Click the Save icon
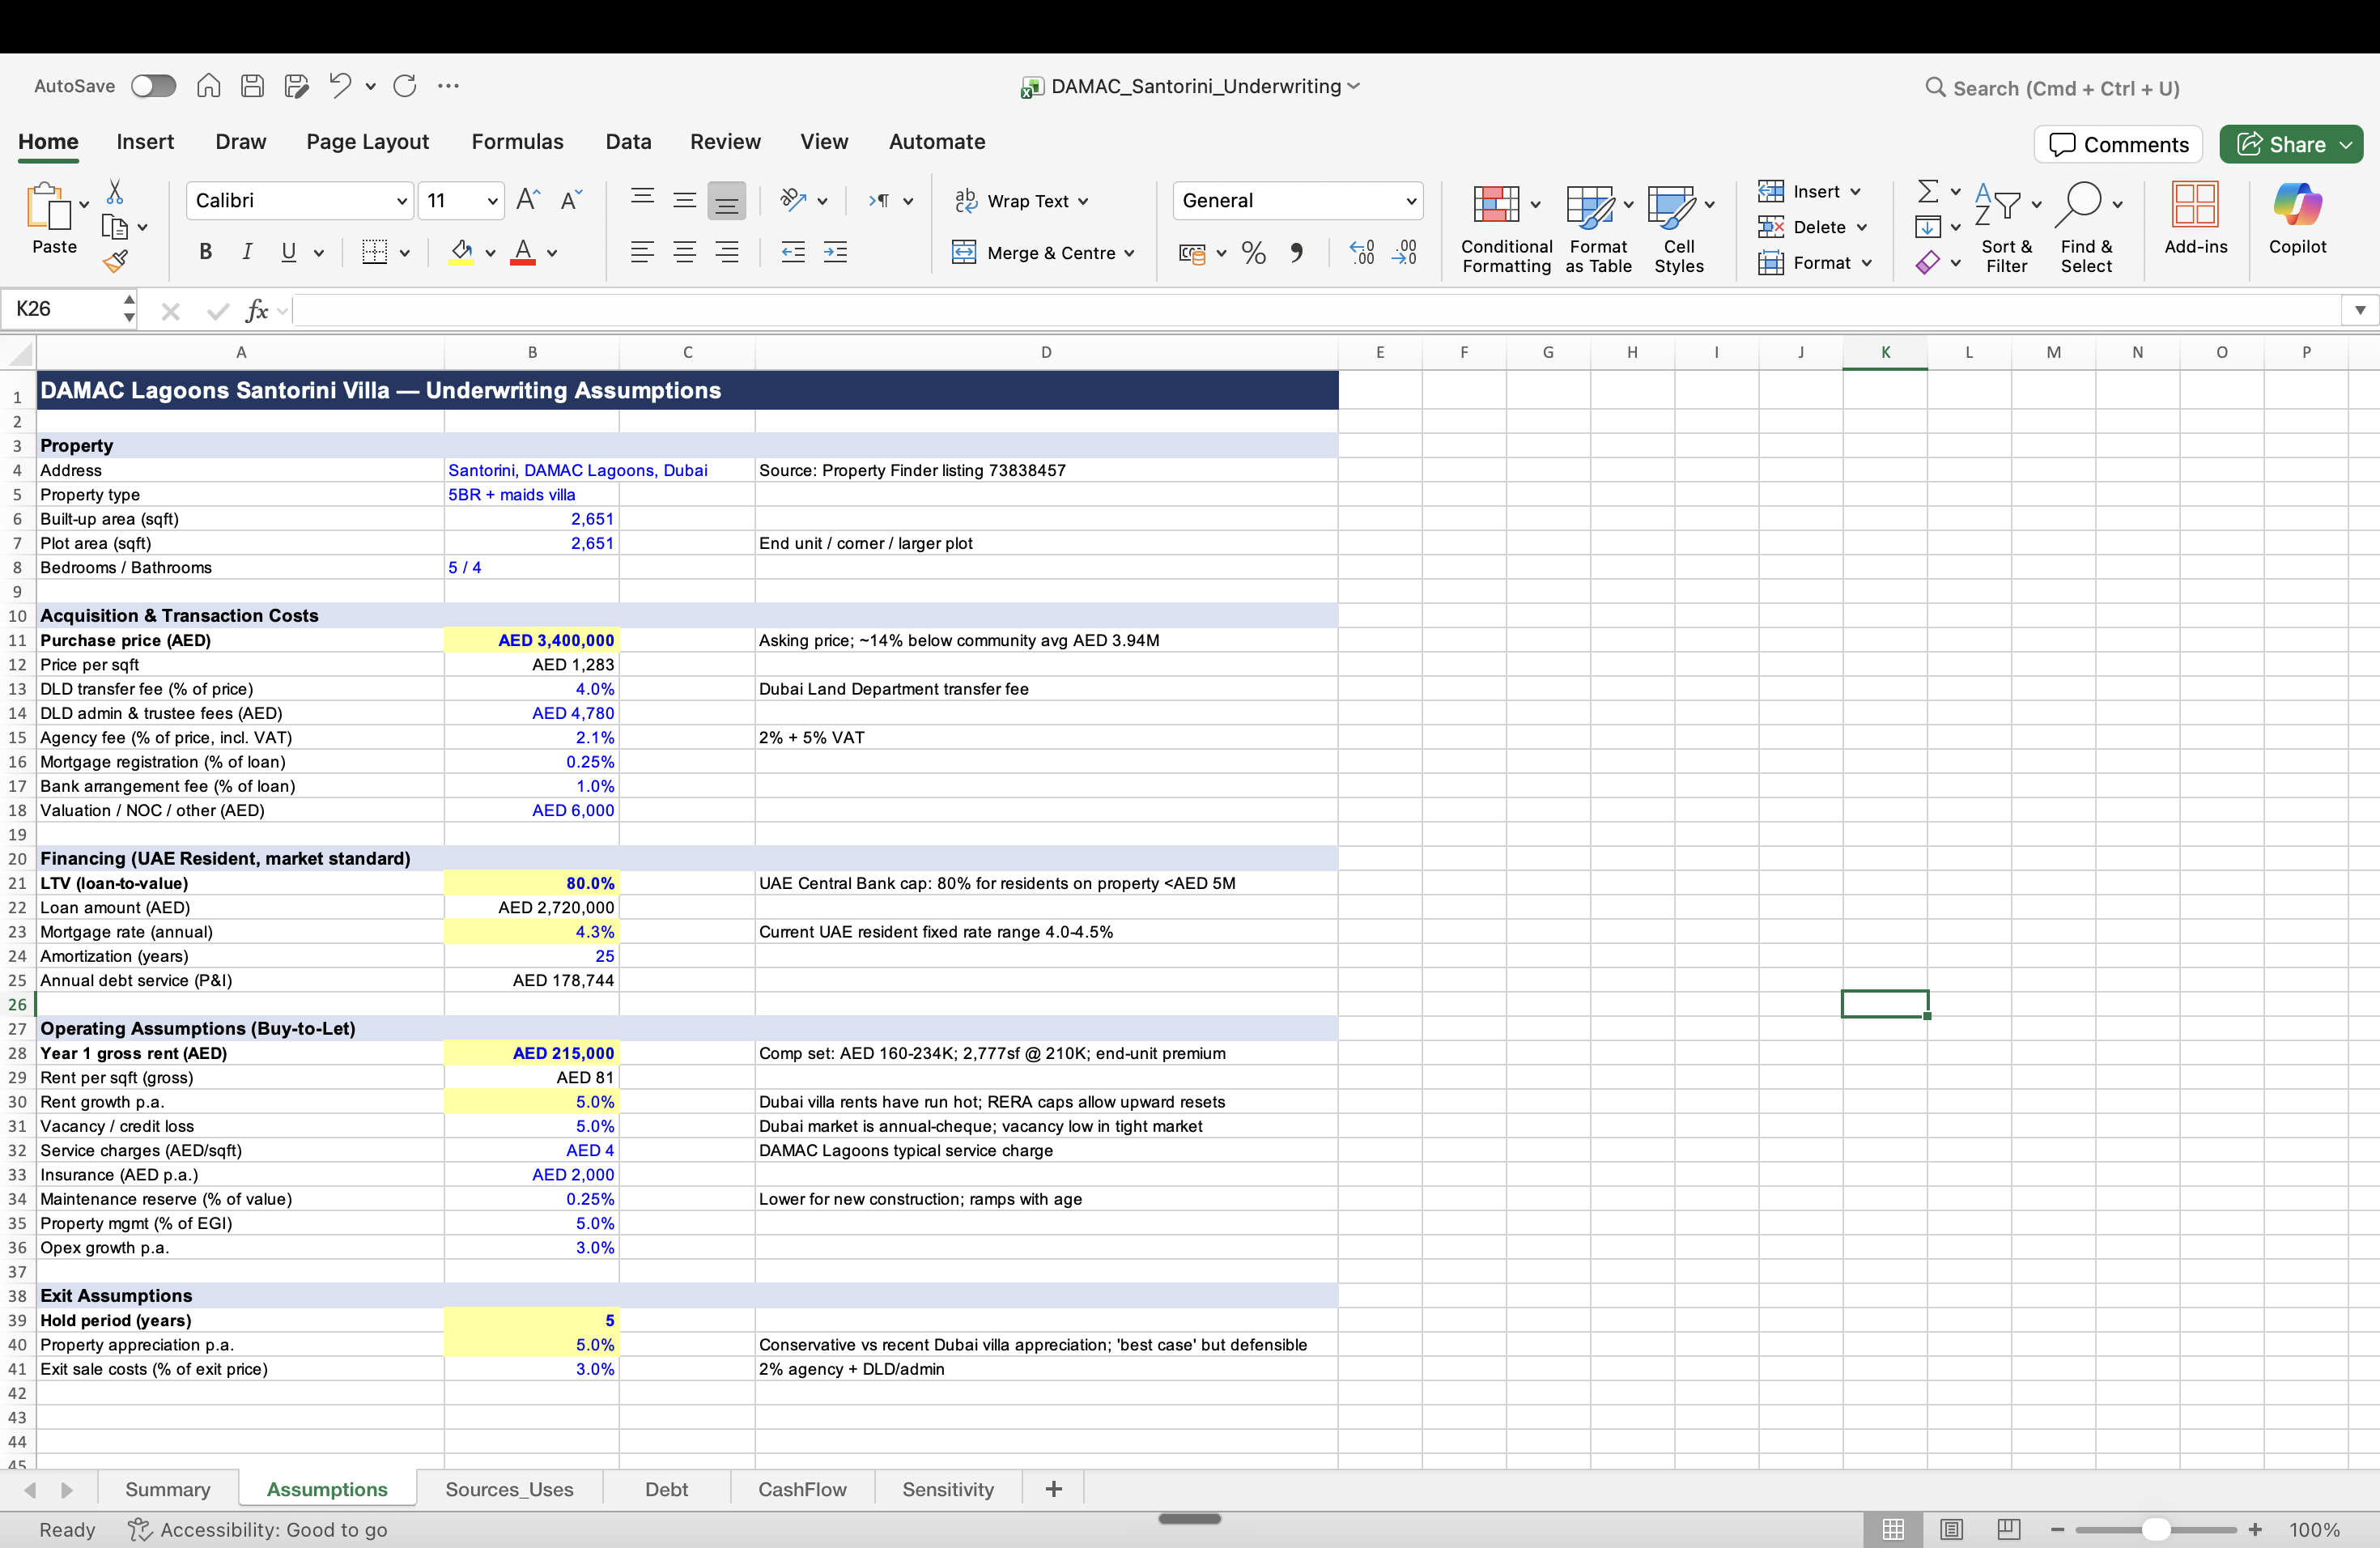This screenshot has height=1548, width=2380. coord(252,86)
